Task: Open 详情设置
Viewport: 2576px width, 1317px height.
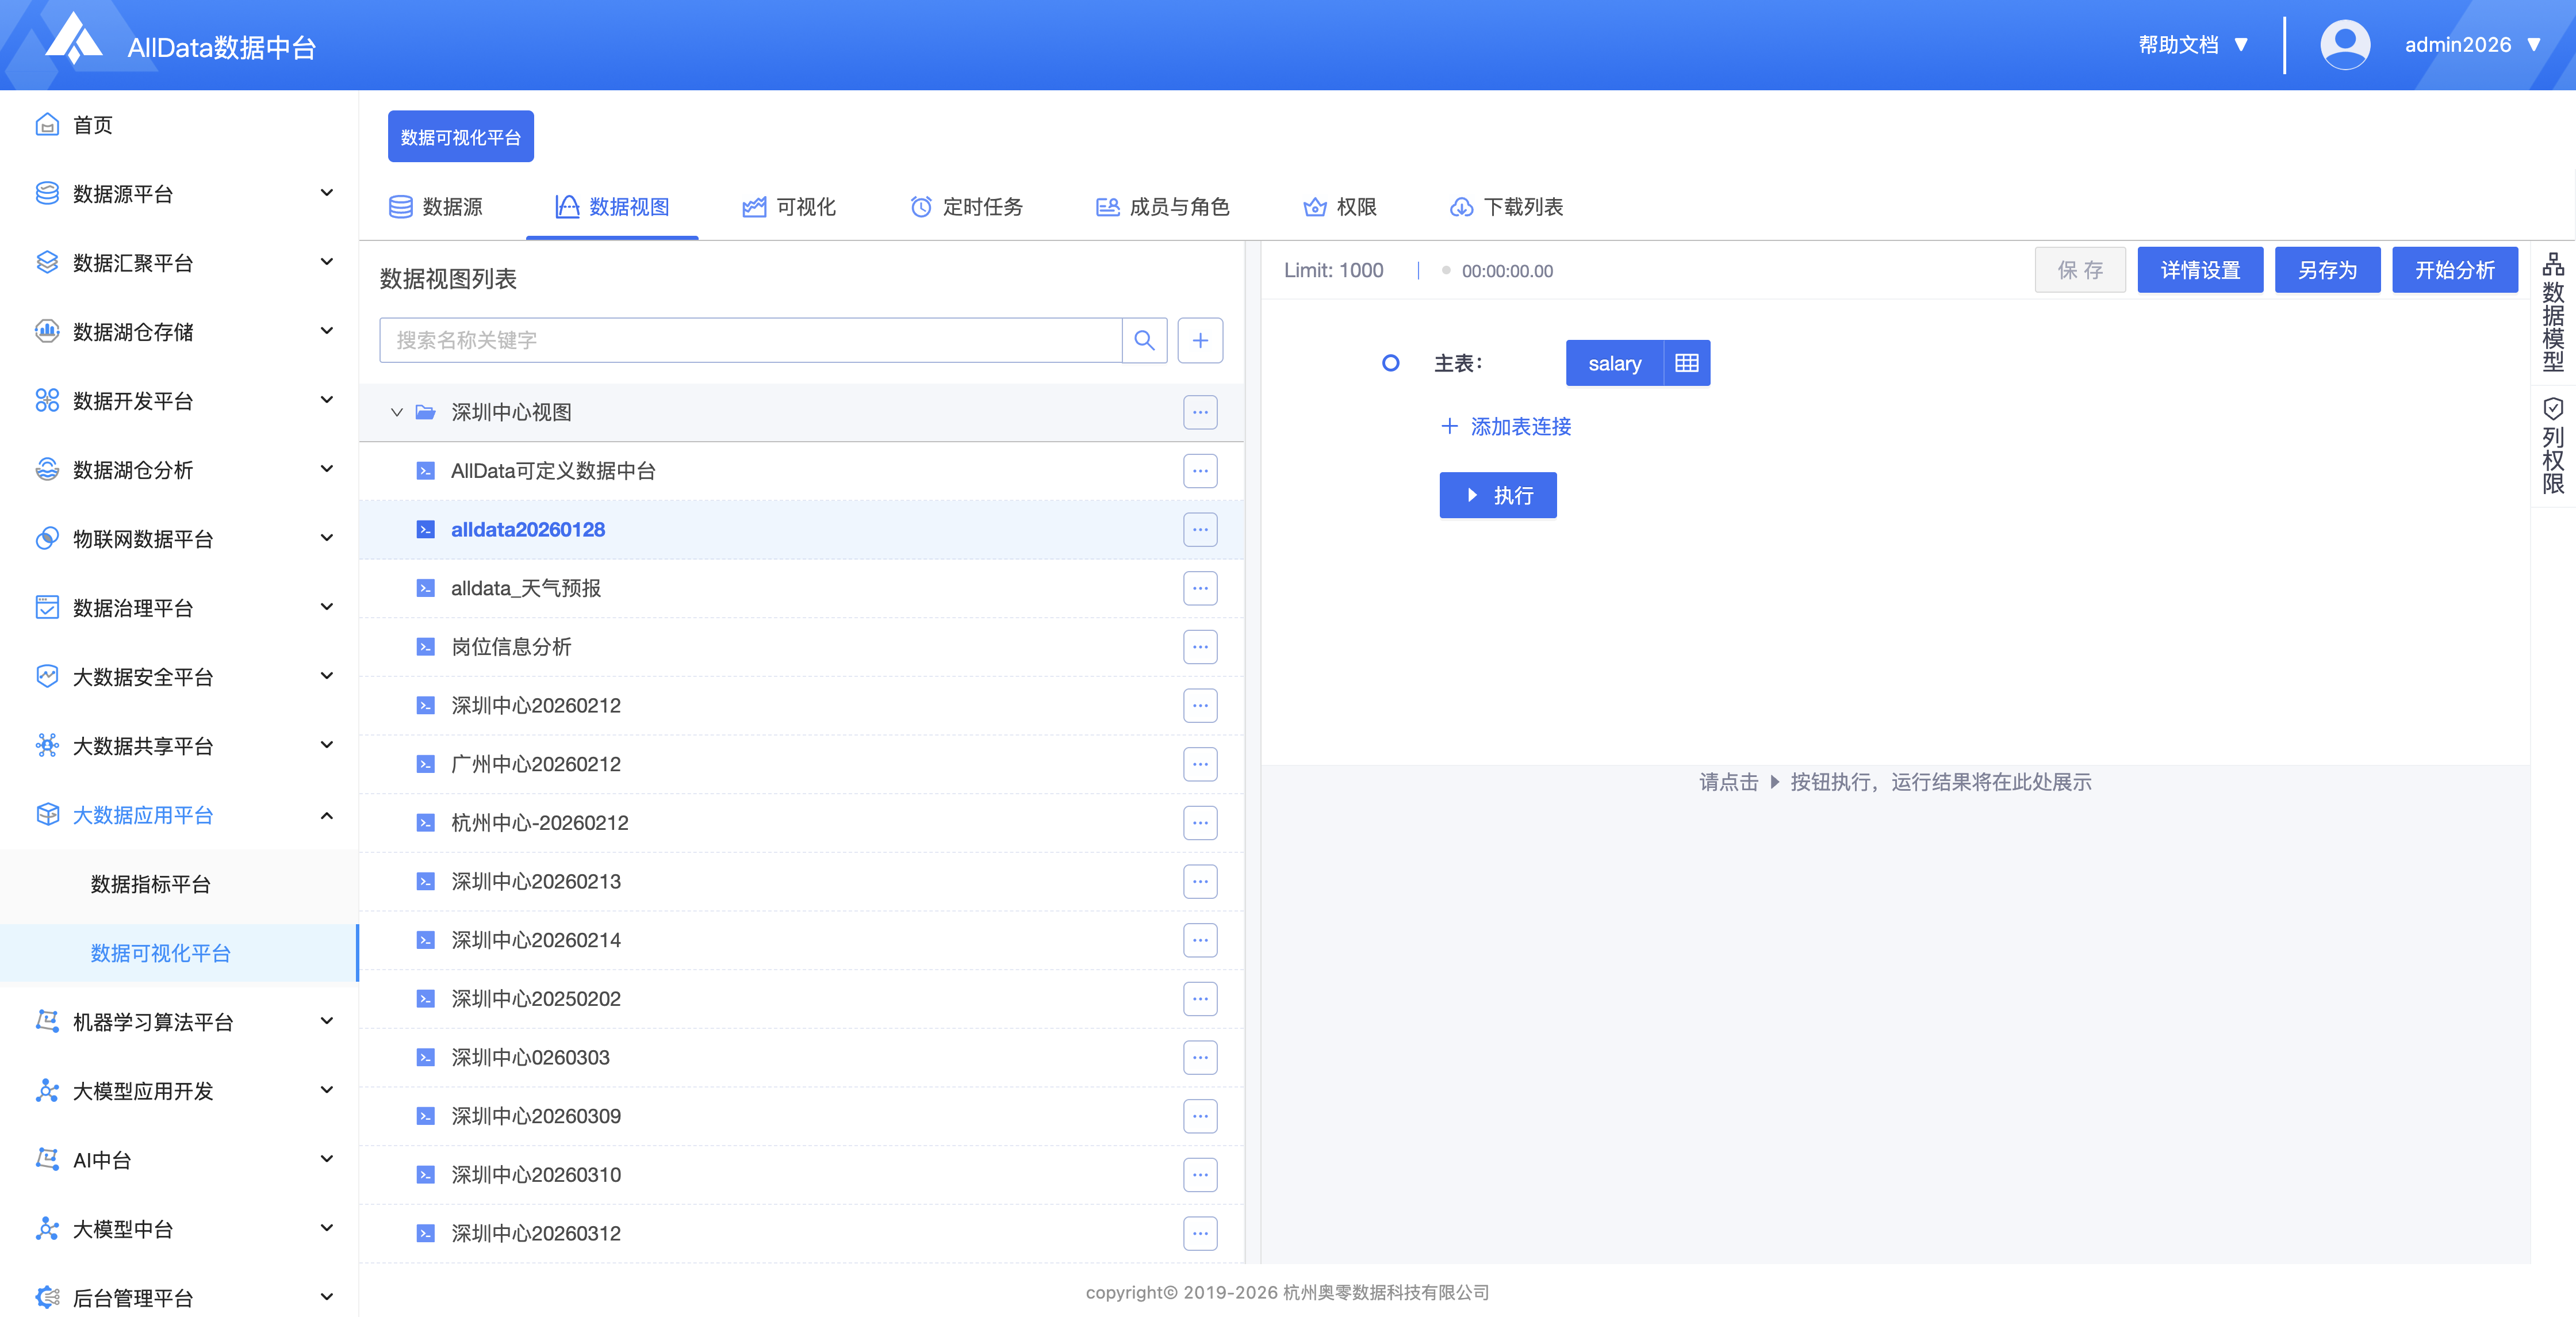Action: point(2200,270)
